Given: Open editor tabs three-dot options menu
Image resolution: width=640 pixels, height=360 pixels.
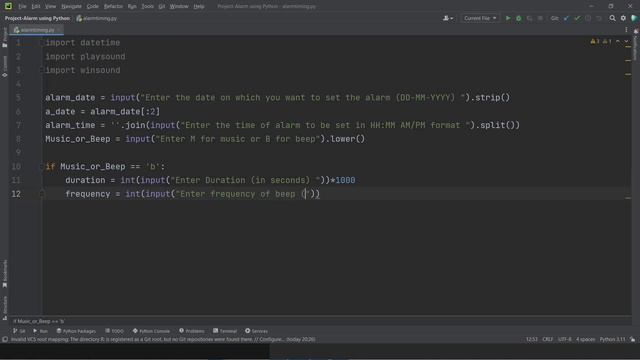Looking at the screenshot, I should (626, 30).
